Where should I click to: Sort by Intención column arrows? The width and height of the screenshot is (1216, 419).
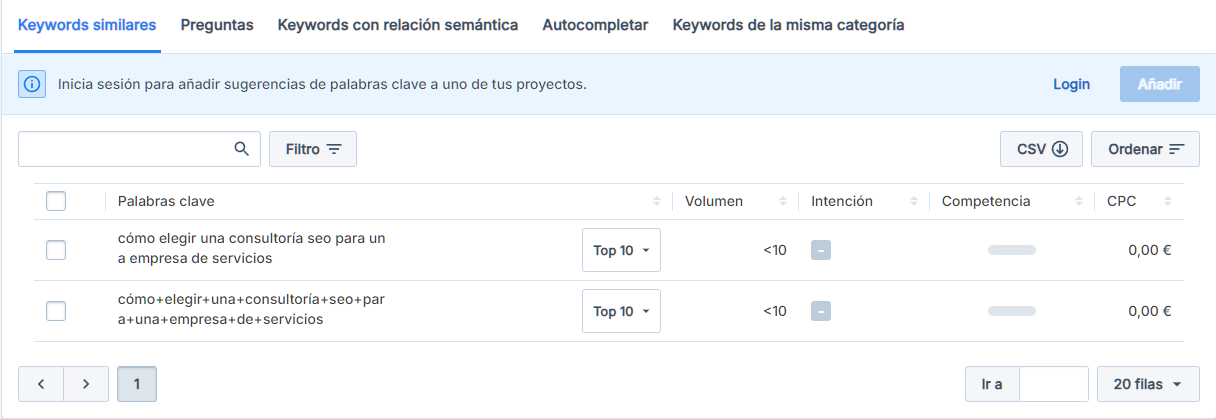(914, 201)
